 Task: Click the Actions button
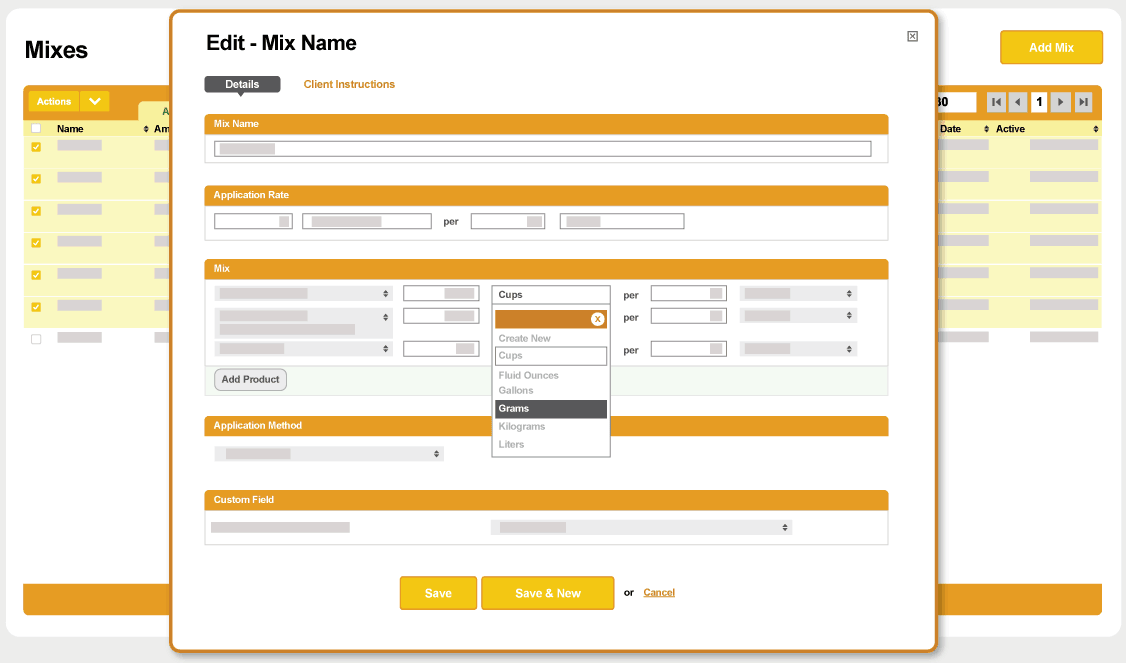click(54, 101)
